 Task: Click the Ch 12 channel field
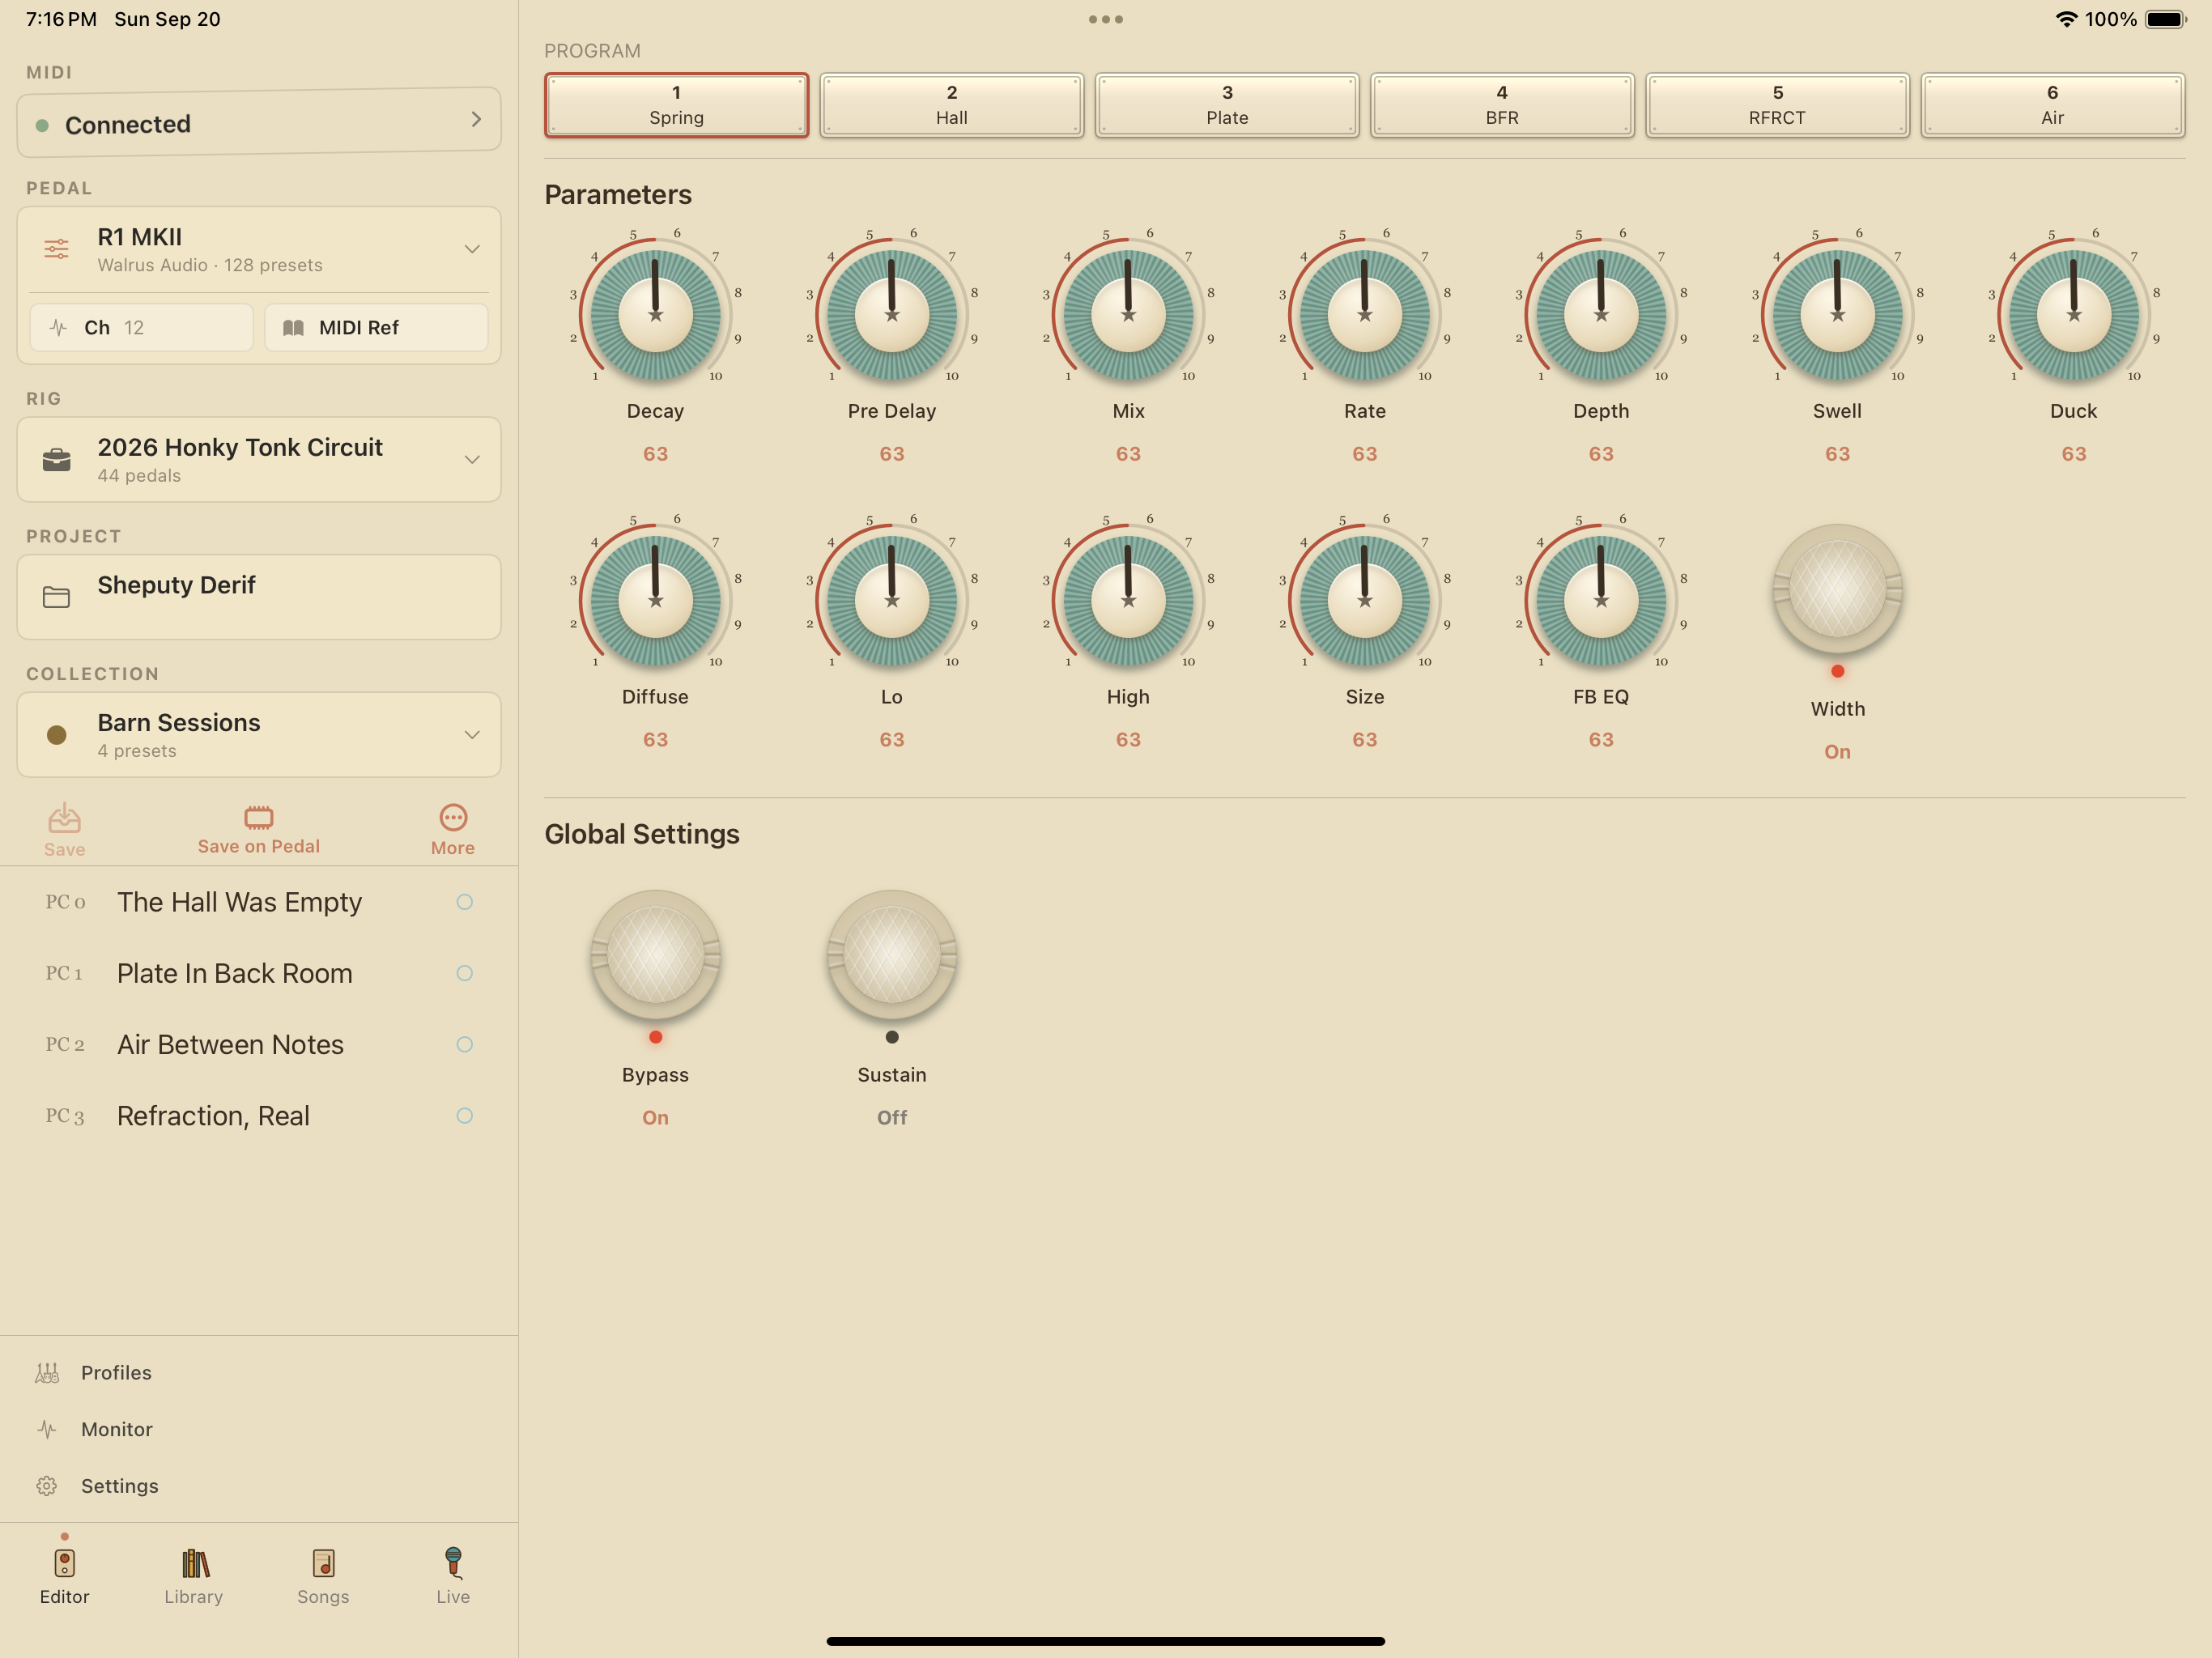coord(141,328)
